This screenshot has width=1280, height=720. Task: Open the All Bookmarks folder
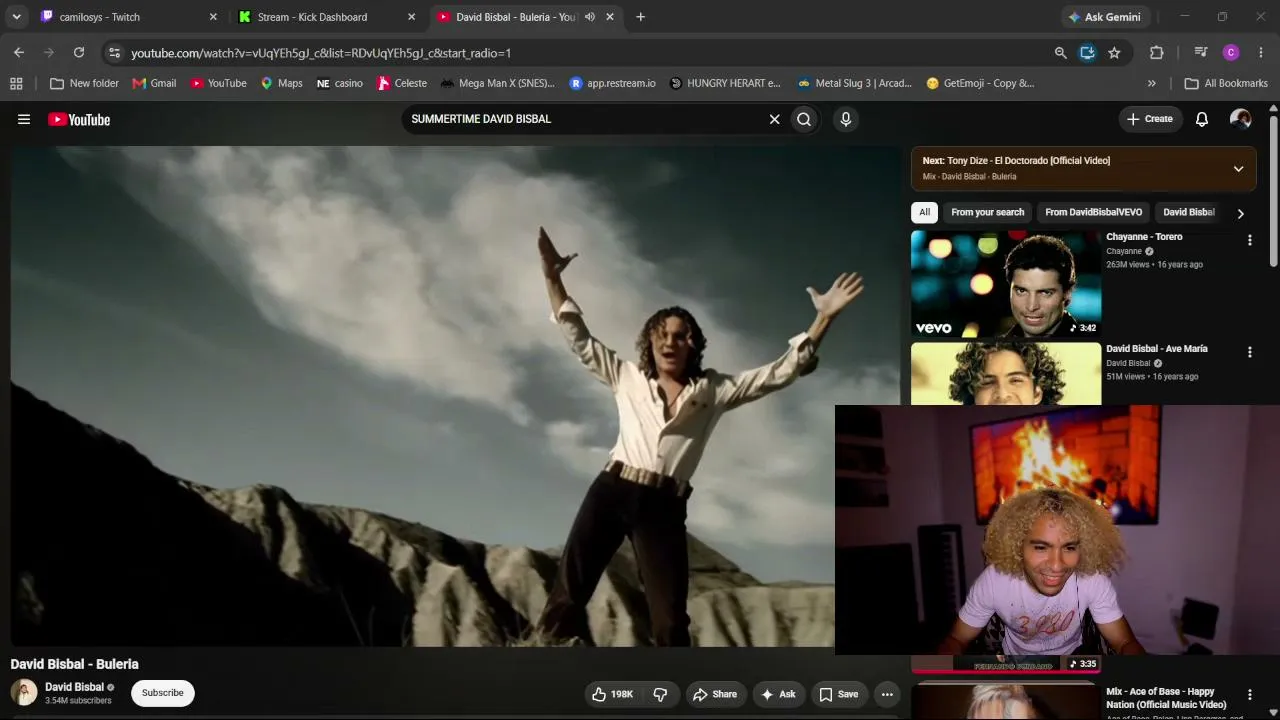pyautogui.click(x=1226, y=83)
